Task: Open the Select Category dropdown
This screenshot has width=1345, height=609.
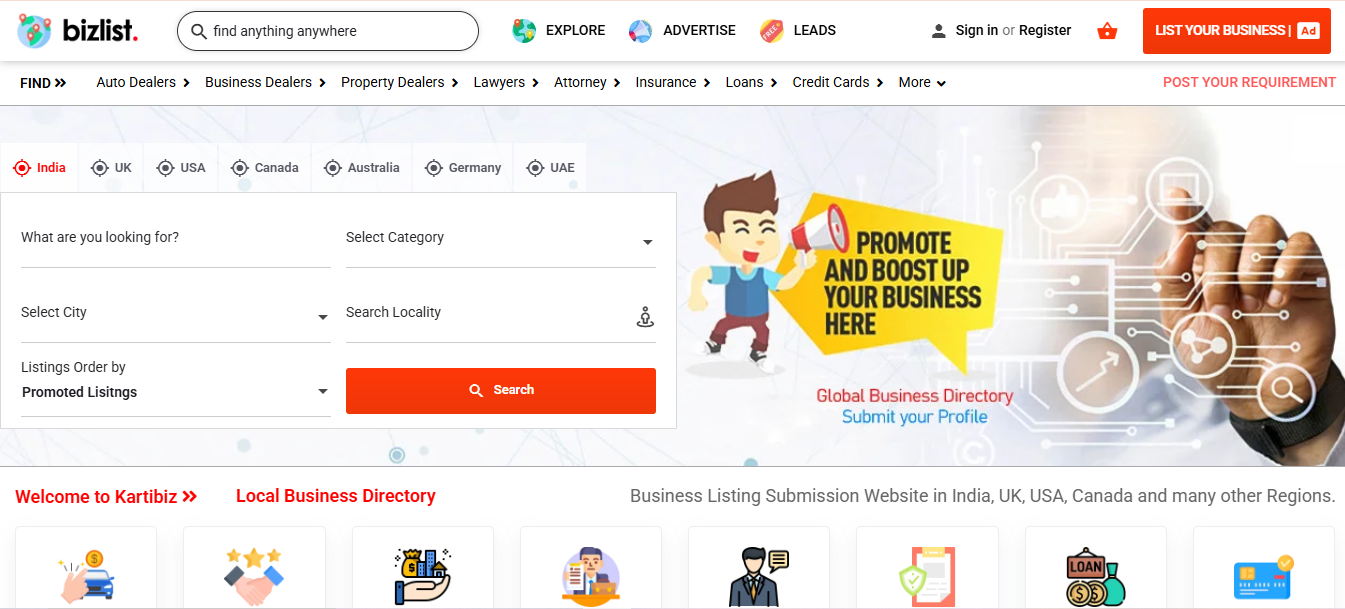Action: tap(501, 240)
